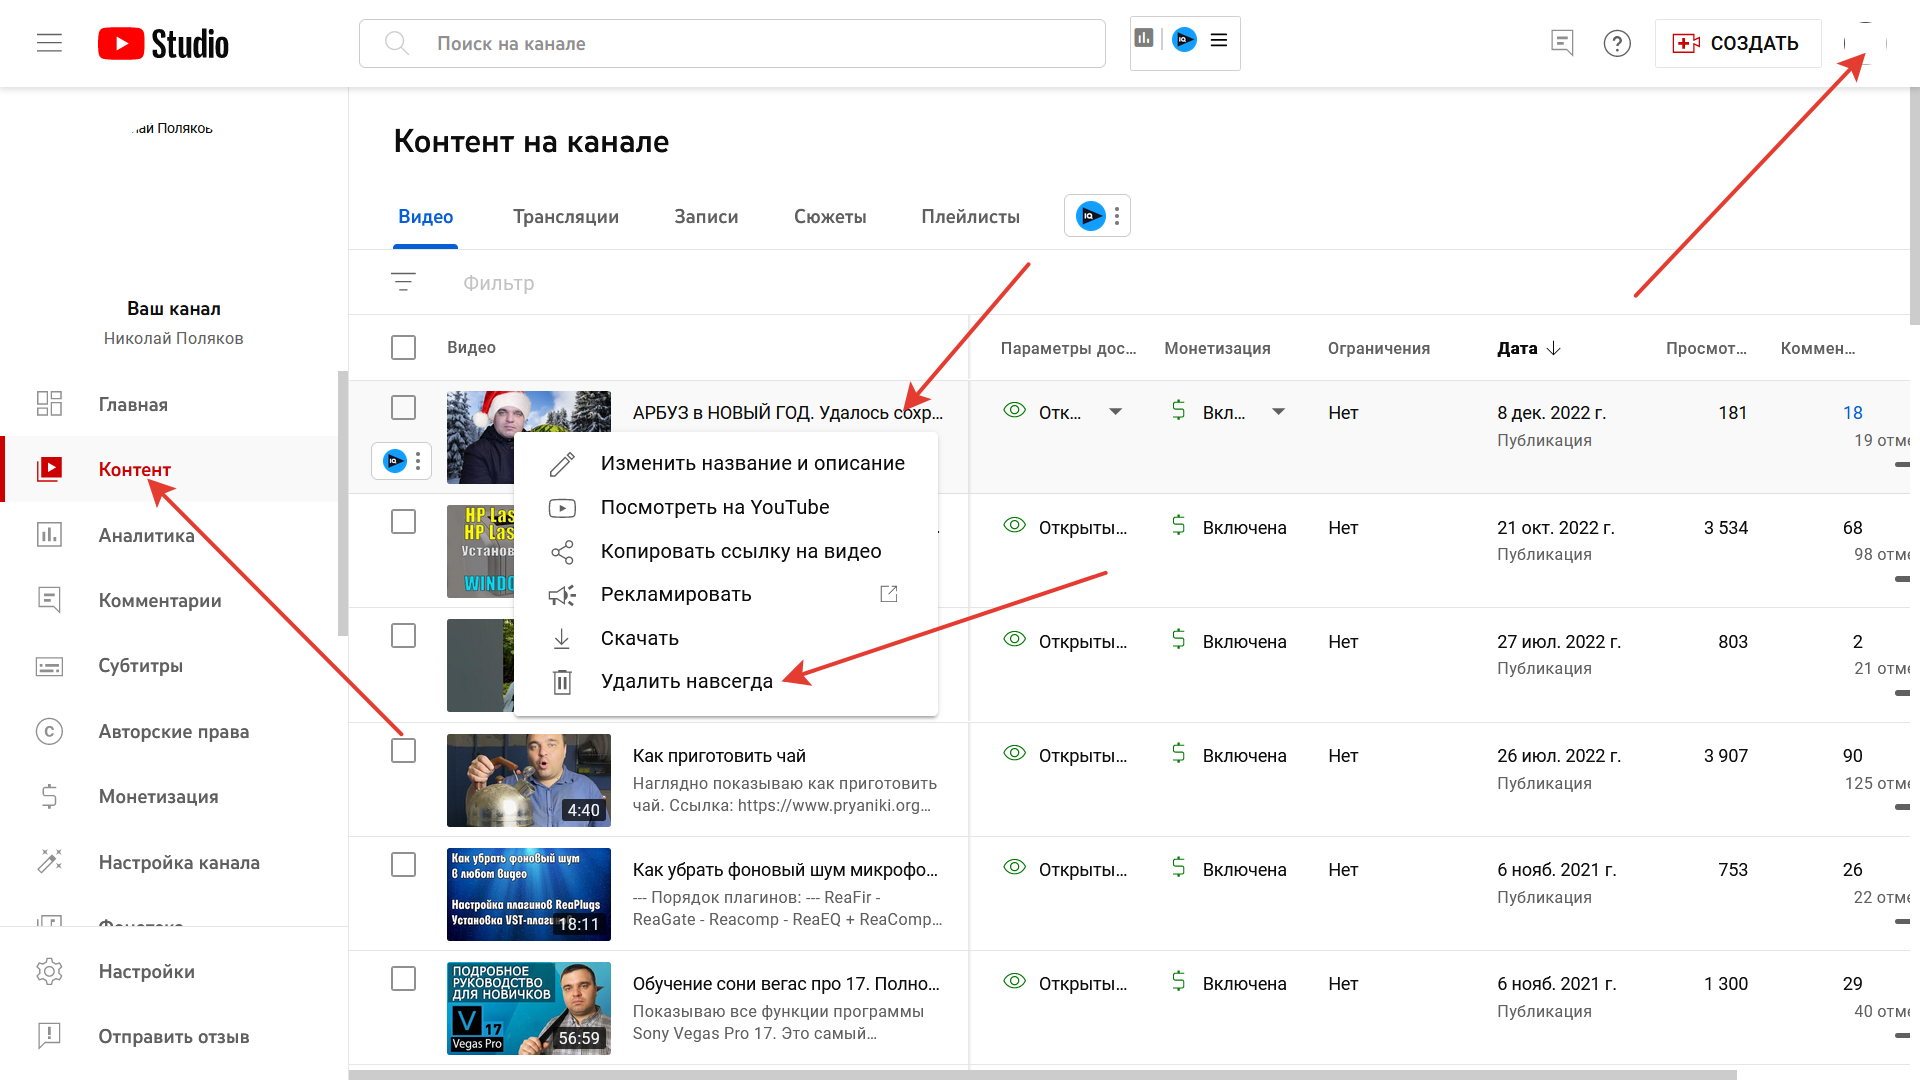Click Посмотреть на YouTube option
Image resolution: width=1920 pixels, height=1080 pixels.
point(715,506)
